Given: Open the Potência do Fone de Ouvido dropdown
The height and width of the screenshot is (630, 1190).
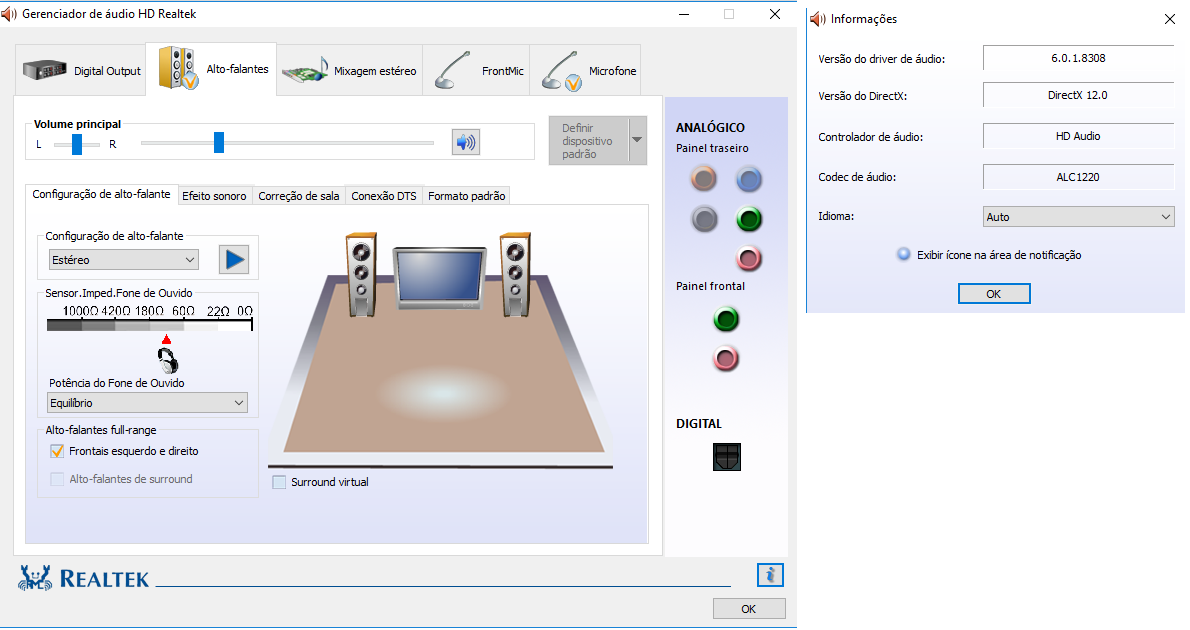Looking at the screenshot, I should 147,403.
